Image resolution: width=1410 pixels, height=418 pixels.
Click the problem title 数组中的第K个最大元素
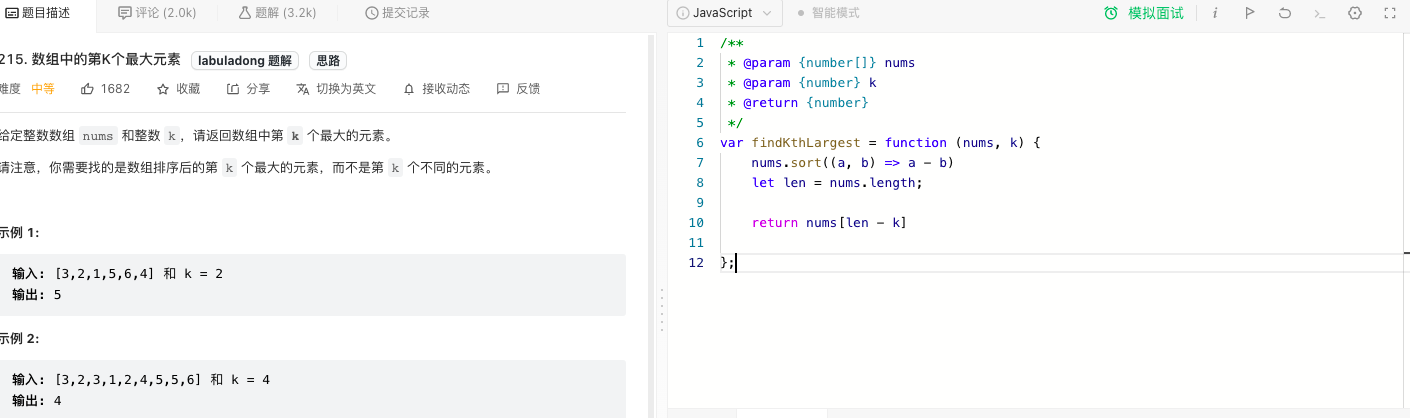(106, 60)
